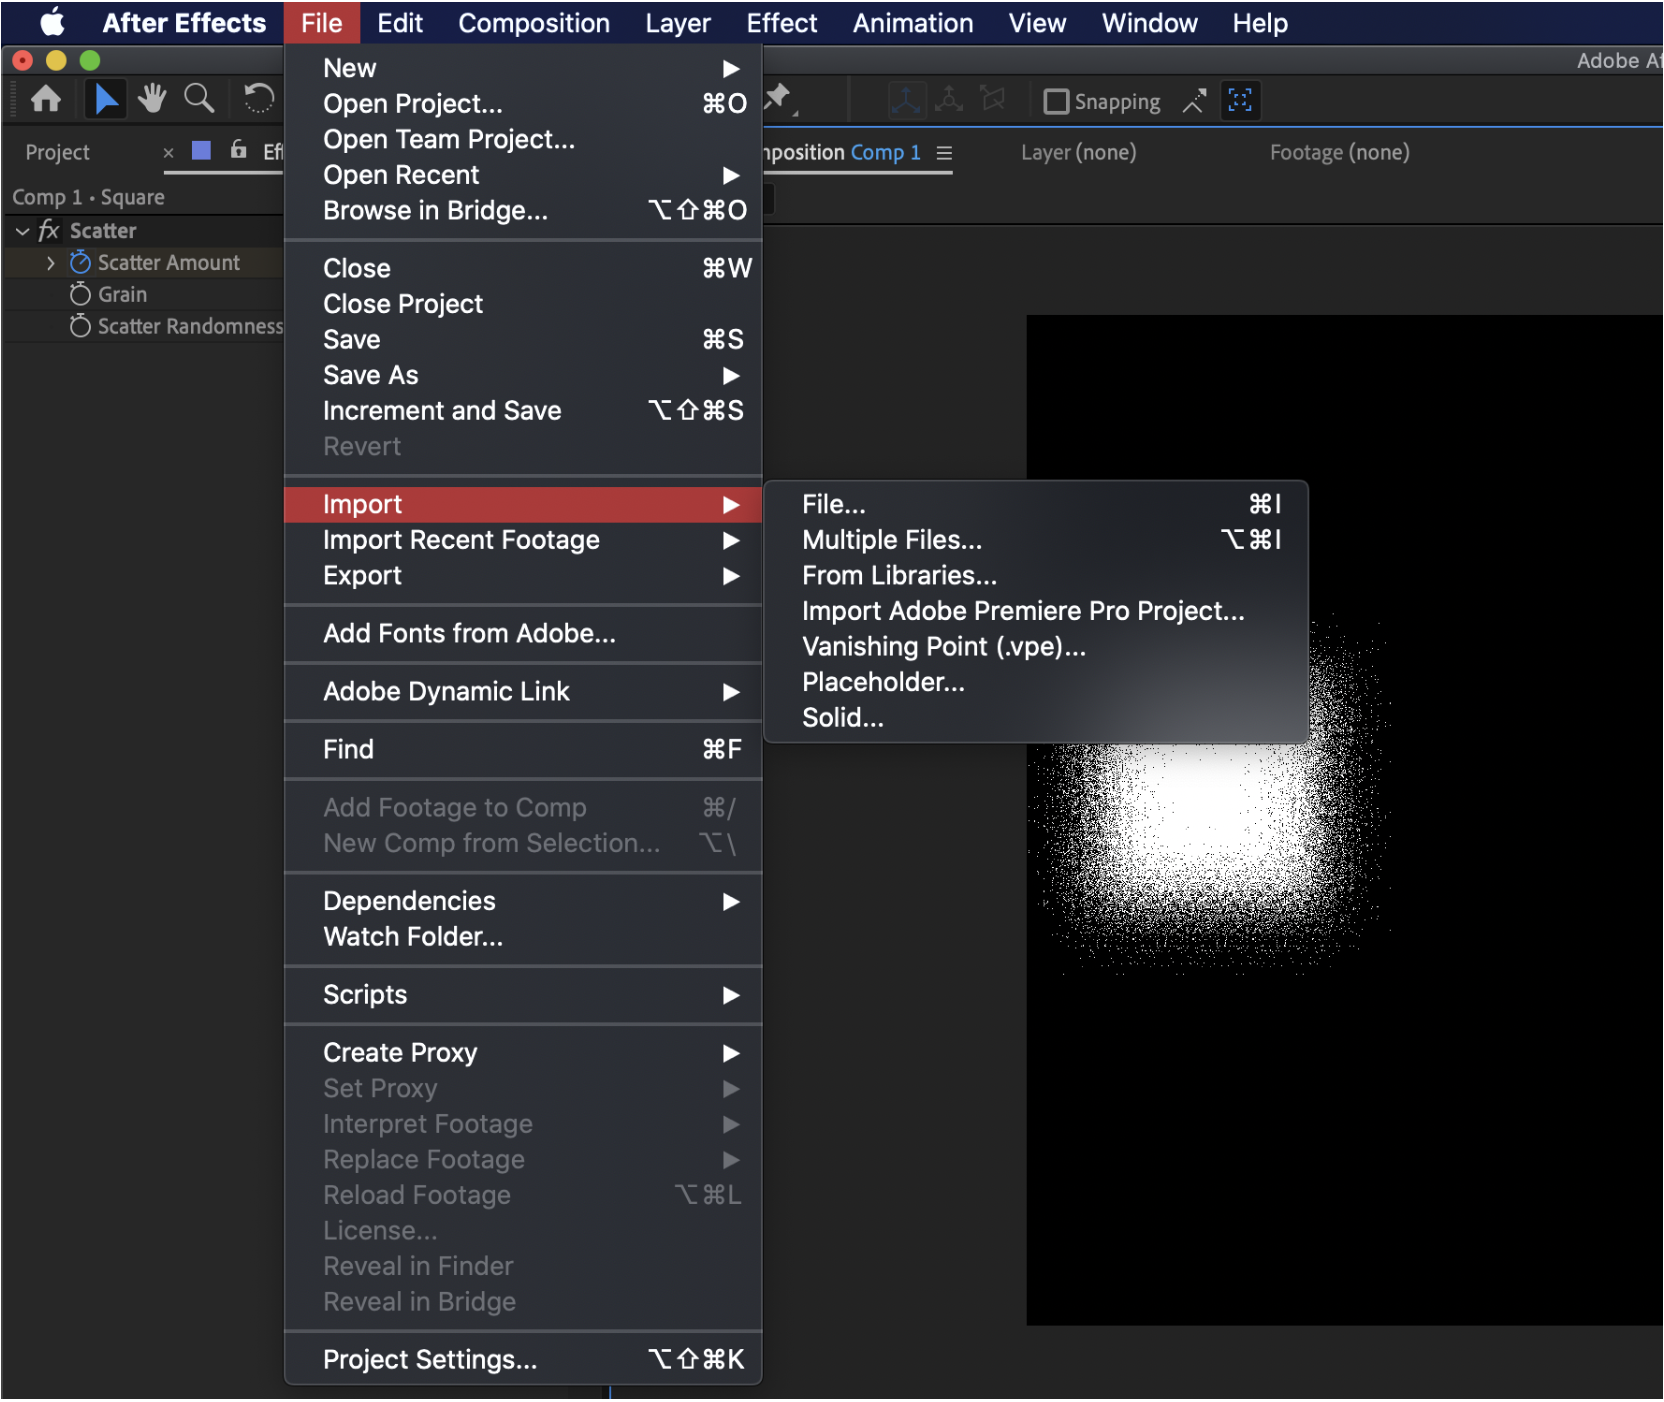Choose Placeholder... in Import submenu
Screen dimensions: 1664x1402
1037,682
